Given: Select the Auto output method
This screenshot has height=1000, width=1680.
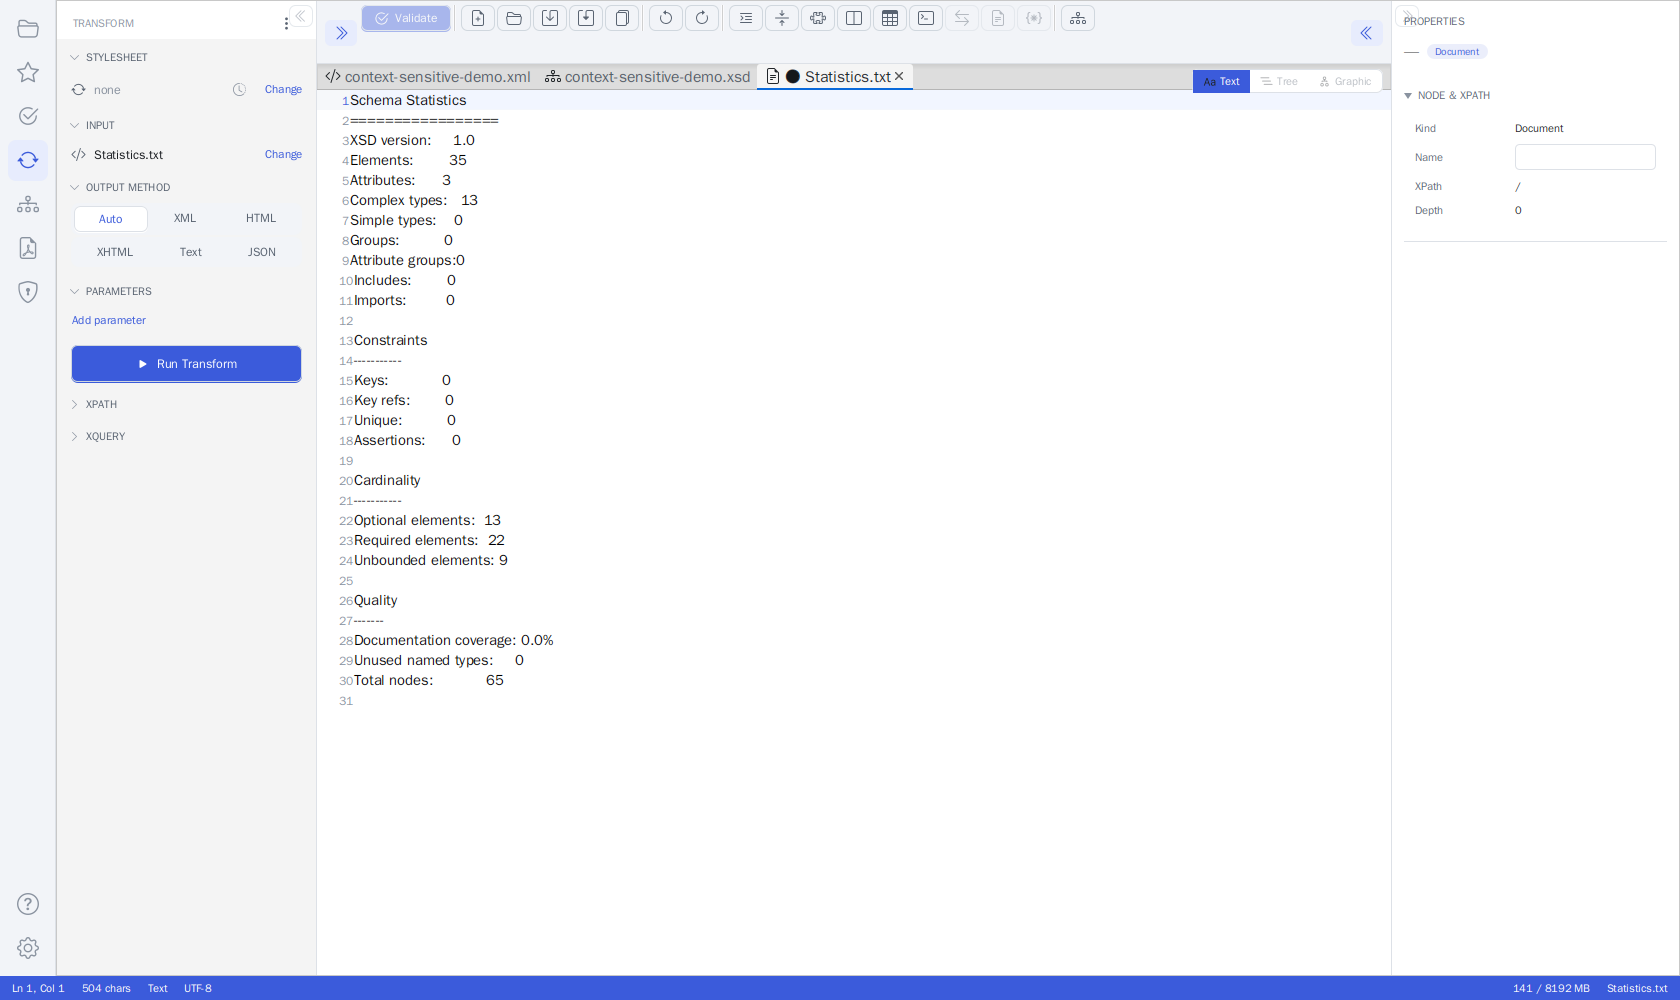Looking at the screenshot, I should click(x=111, y=219).
